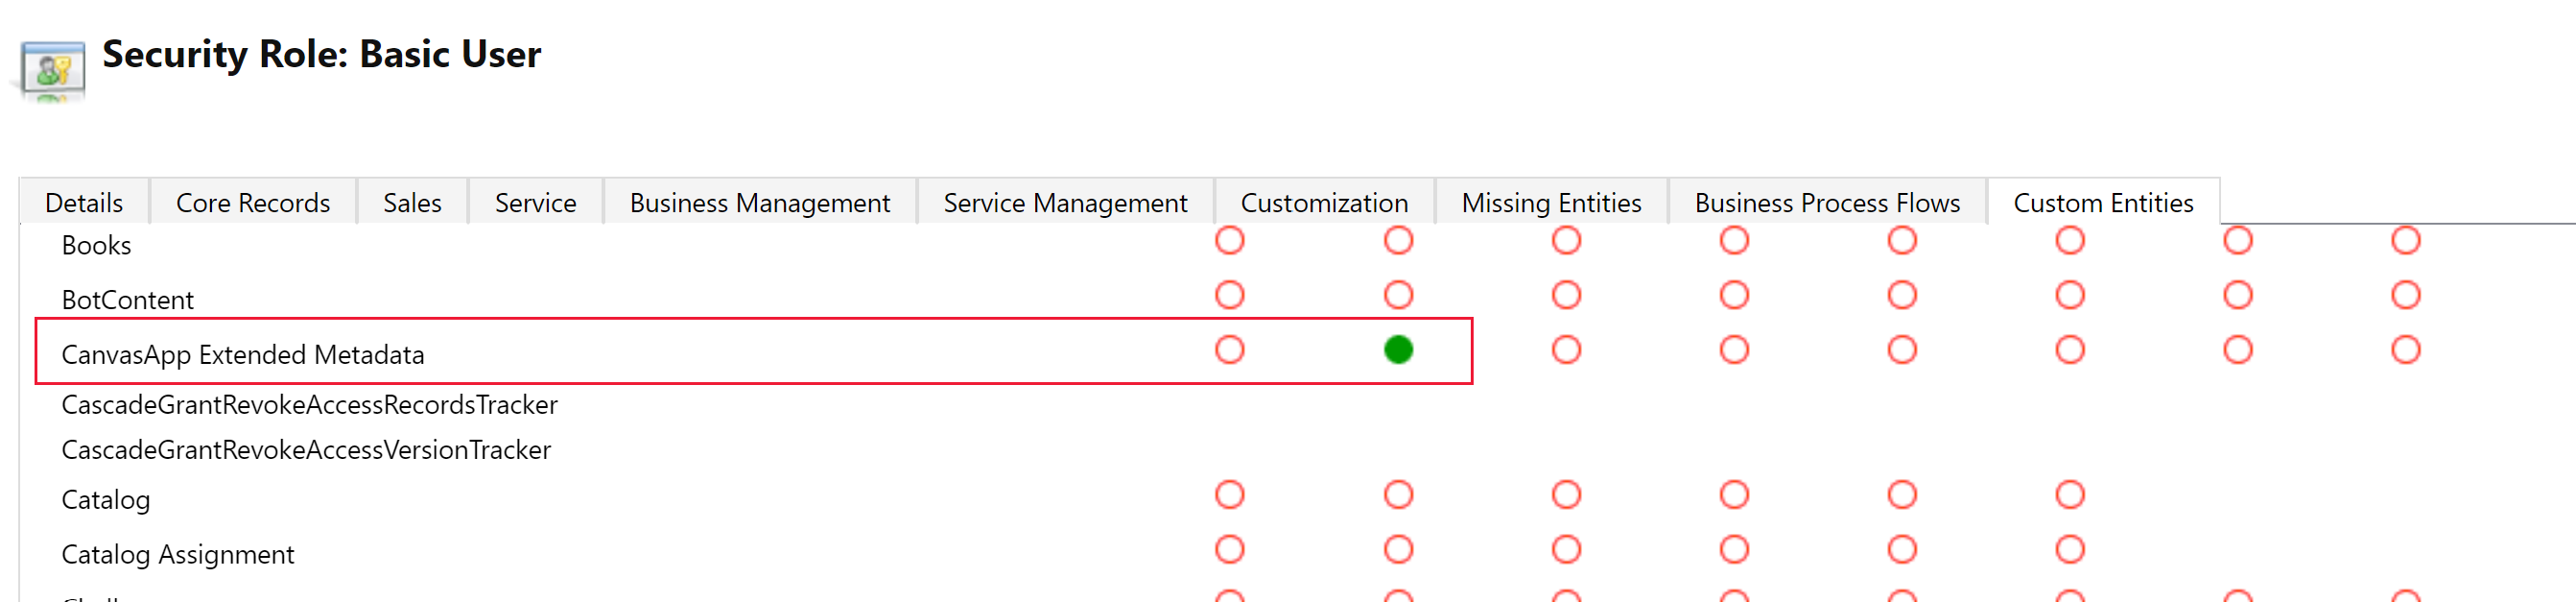This screenshot has width=2576, height=602.
Task: Toggle the first permission circle for Books
Action: click(1230, 240)
